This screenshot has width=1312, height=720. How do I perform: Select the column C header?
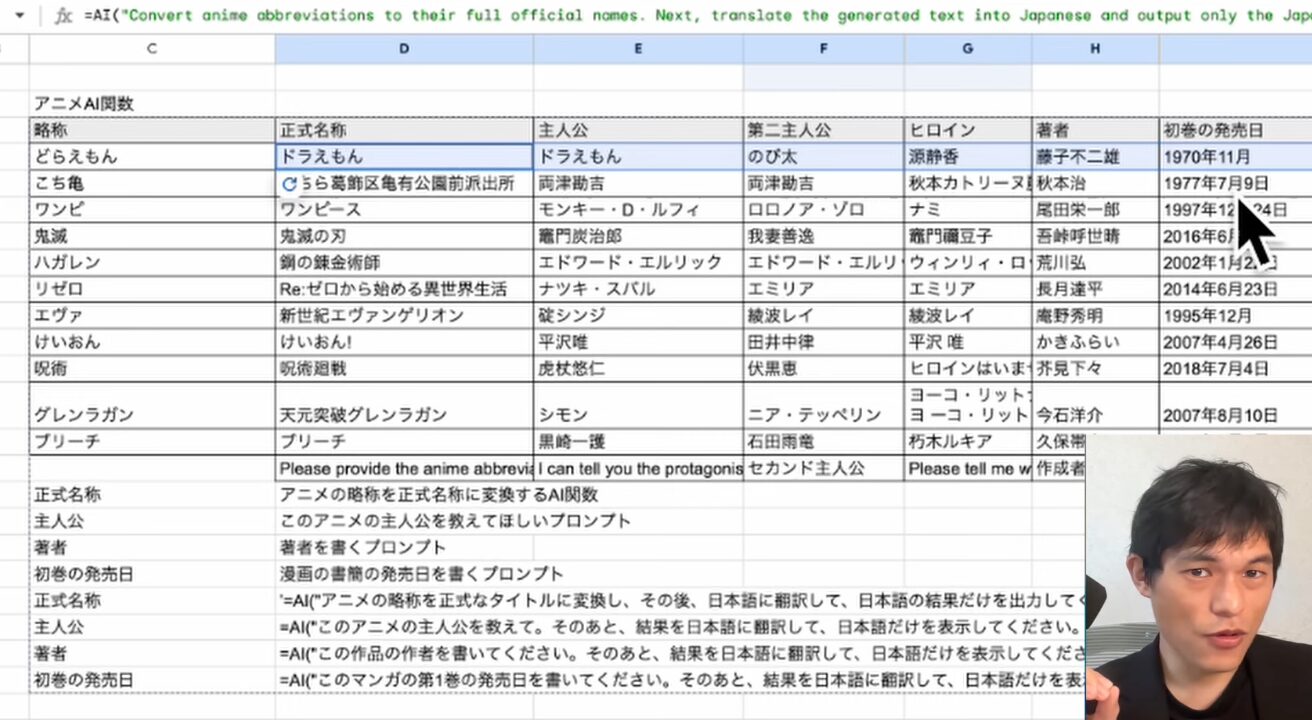(152, 48)
